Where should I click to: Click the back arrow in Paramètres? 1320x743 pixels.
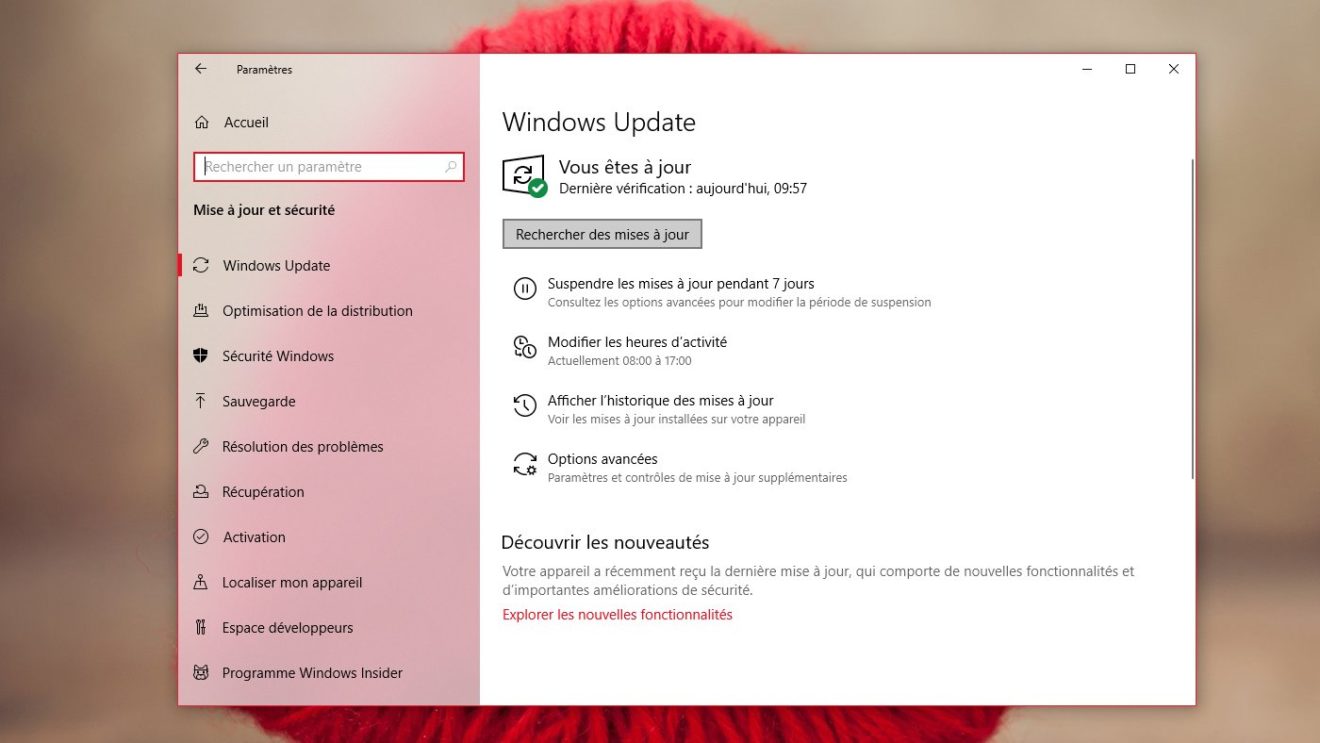point(200,69)
